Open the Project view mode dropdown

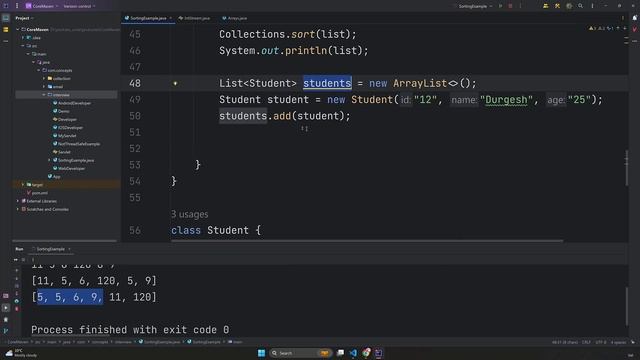(24, 18)
